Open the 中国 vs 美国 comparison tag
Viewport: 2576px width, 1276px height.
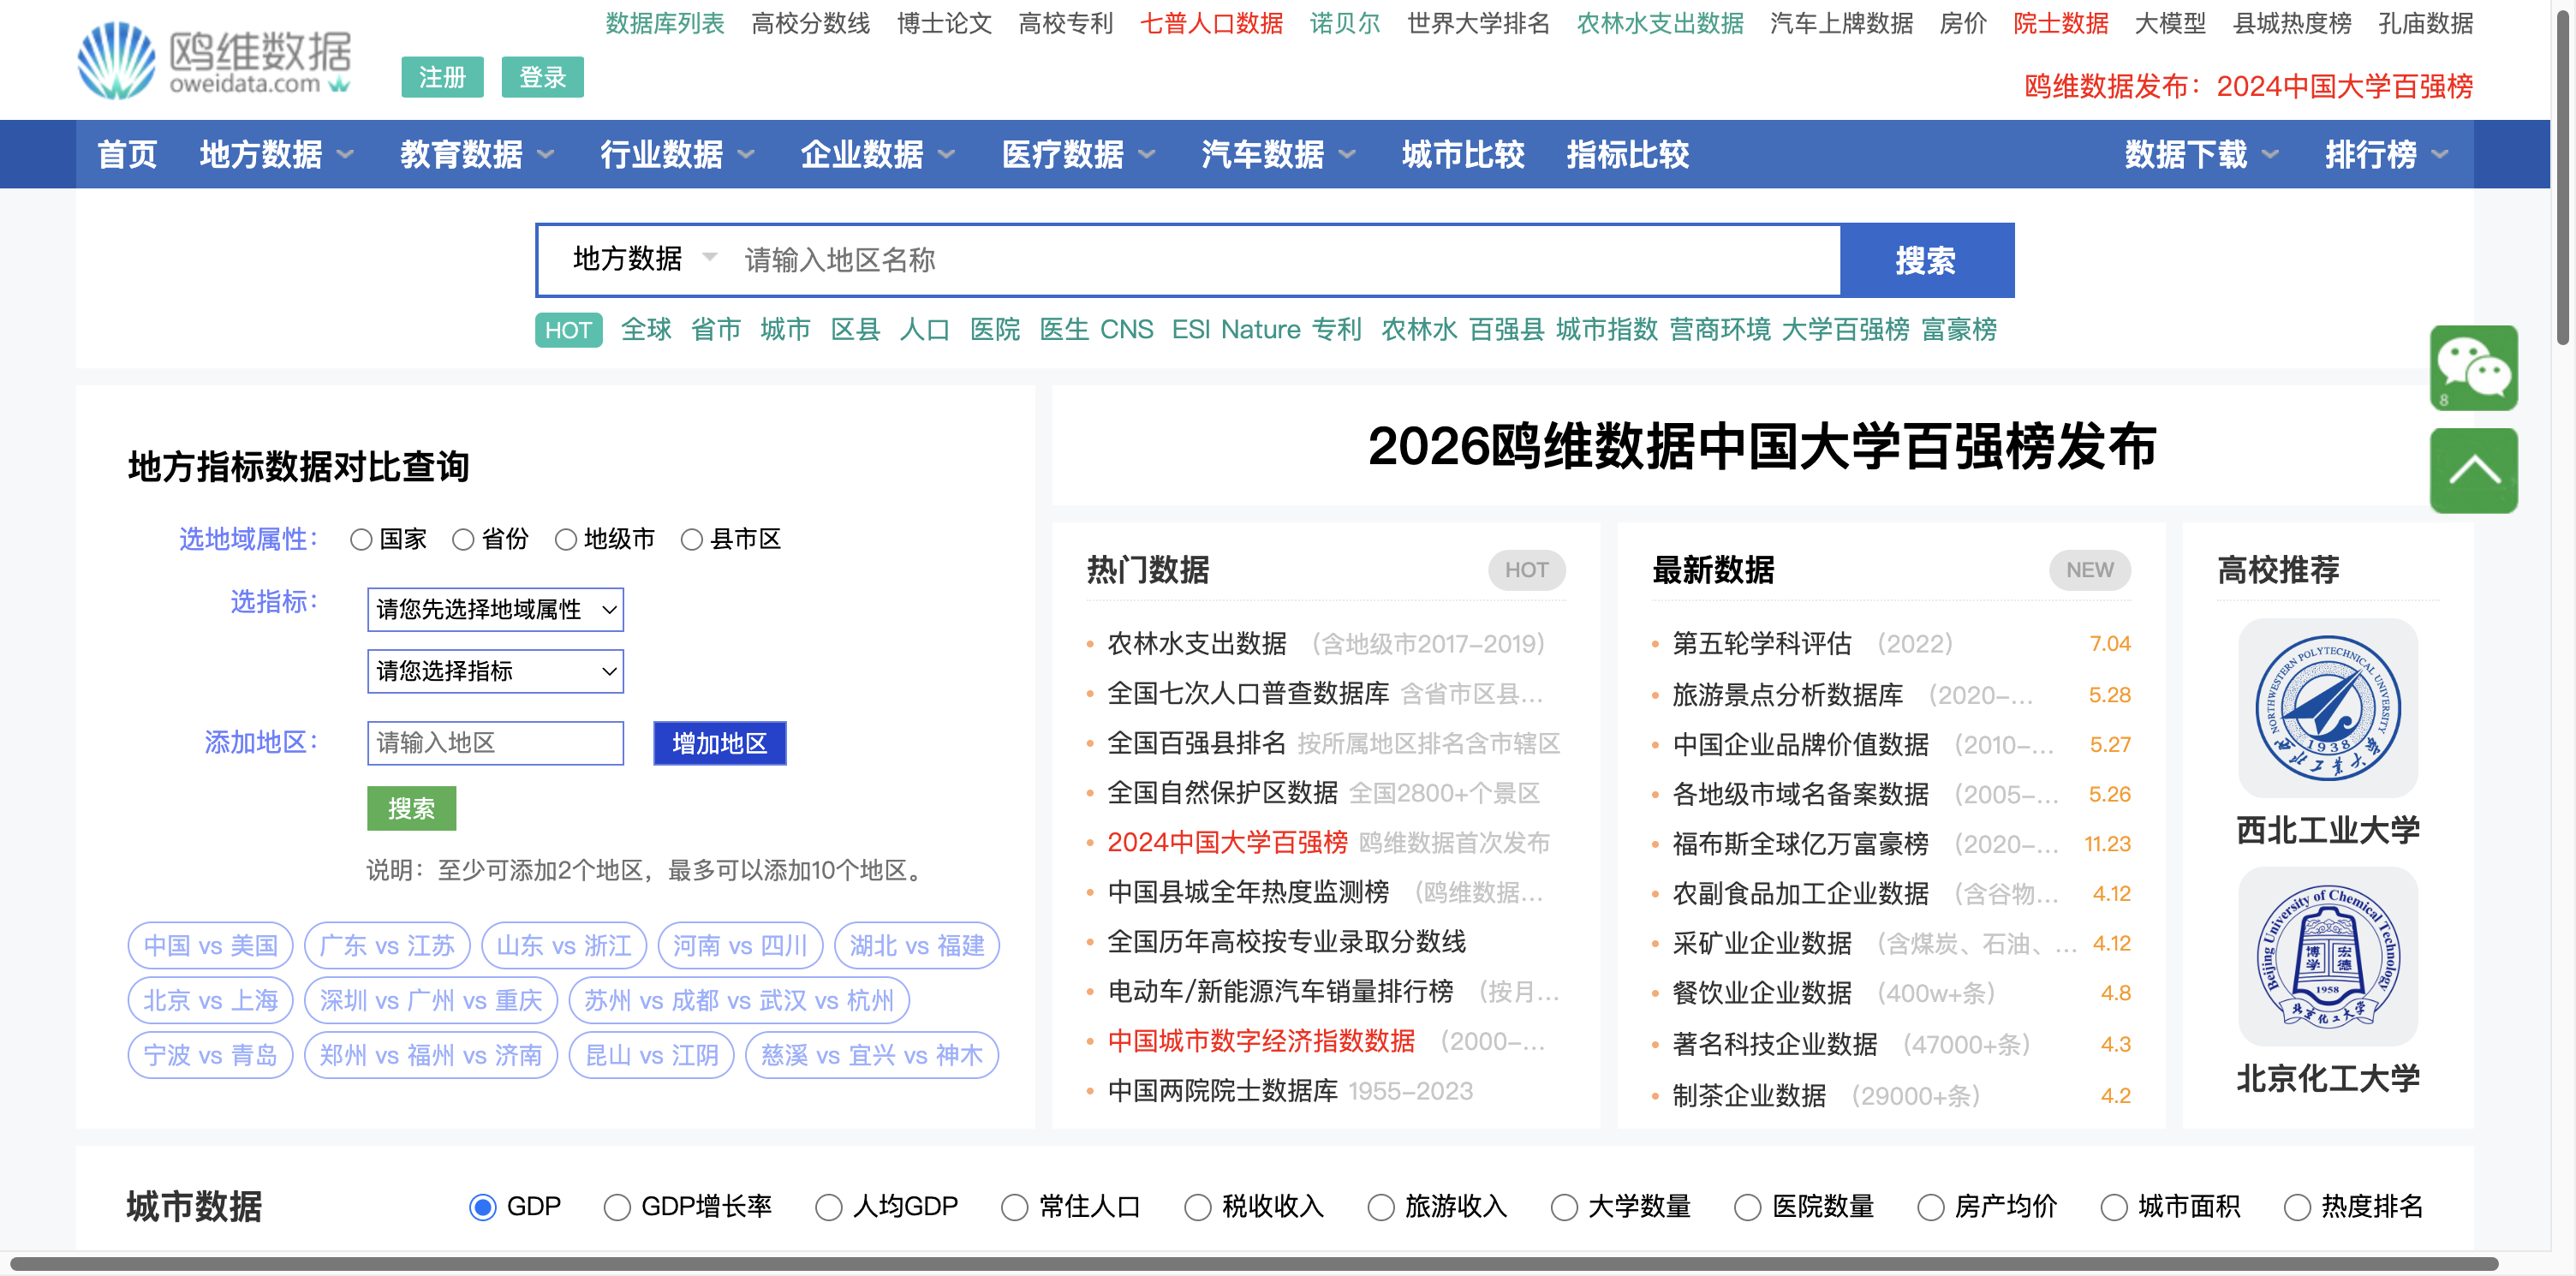pyautogui.click(x=210, y=945)
